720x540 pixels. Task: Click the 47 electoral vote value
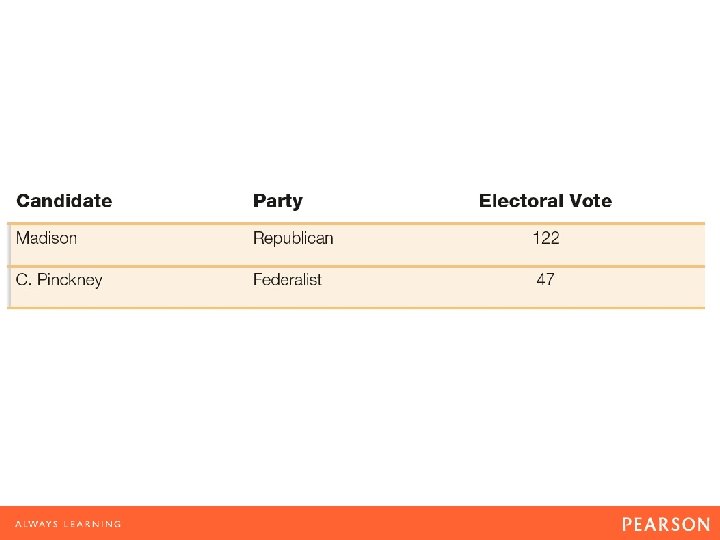(545, 280)
